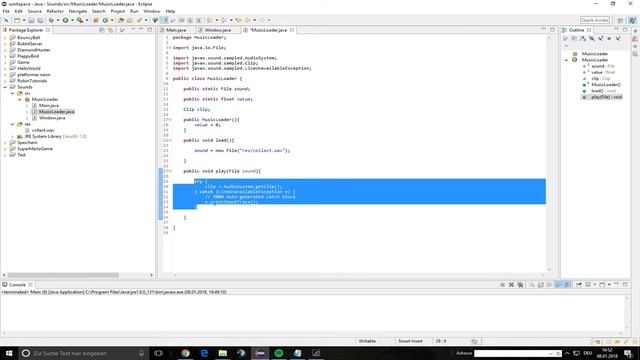Image resolution: width=640 pixels, height=360 pixels.
Task: Open the Refactor menu
Action: [x=55, y=11]
